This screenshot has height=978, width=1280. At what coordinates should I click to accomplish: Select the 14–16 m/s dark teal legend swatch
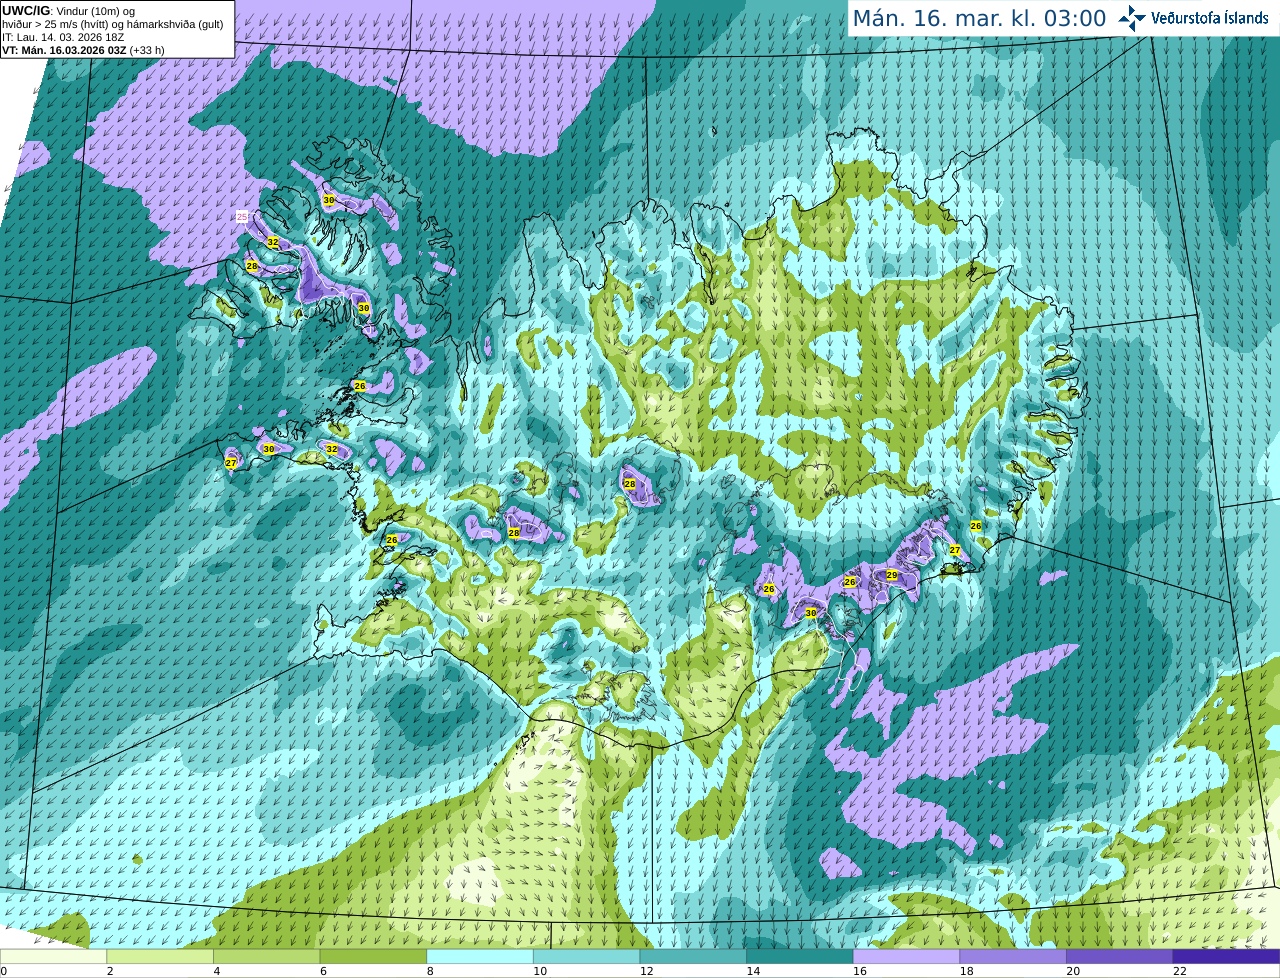point(800,956)
